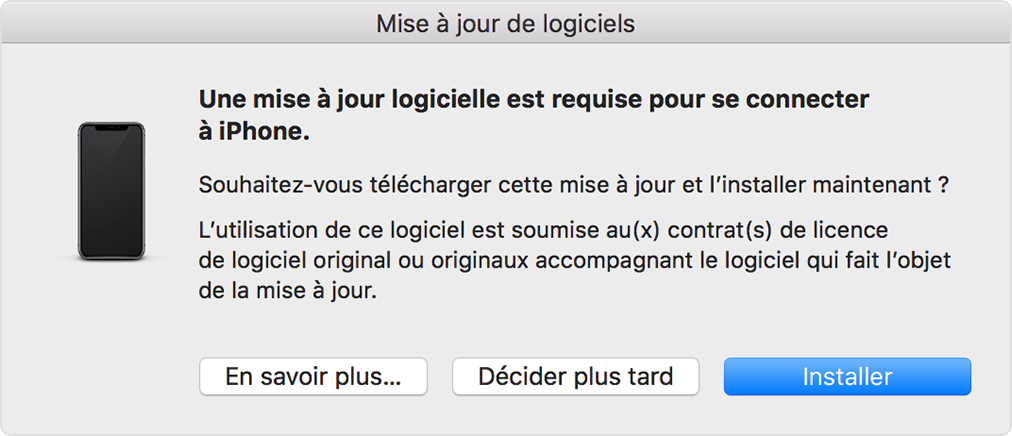
Task: Select the black iPhone illustration
Action: tap(111, 191)
